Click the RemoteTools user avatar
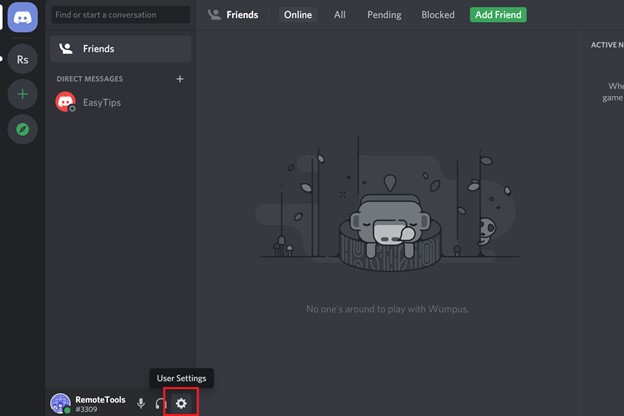 click(60, 403)
